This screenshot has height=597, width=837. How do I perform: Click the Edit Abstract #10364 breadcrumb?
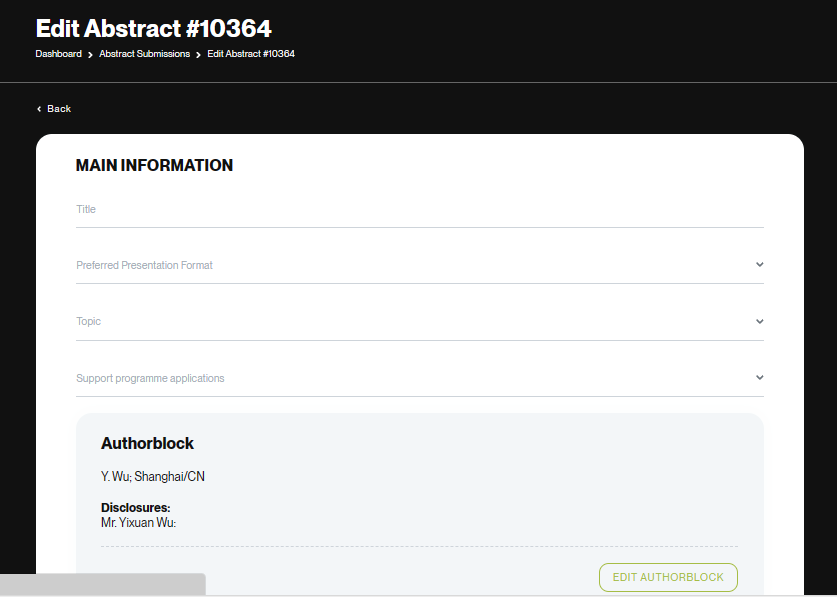coord(251,54)
